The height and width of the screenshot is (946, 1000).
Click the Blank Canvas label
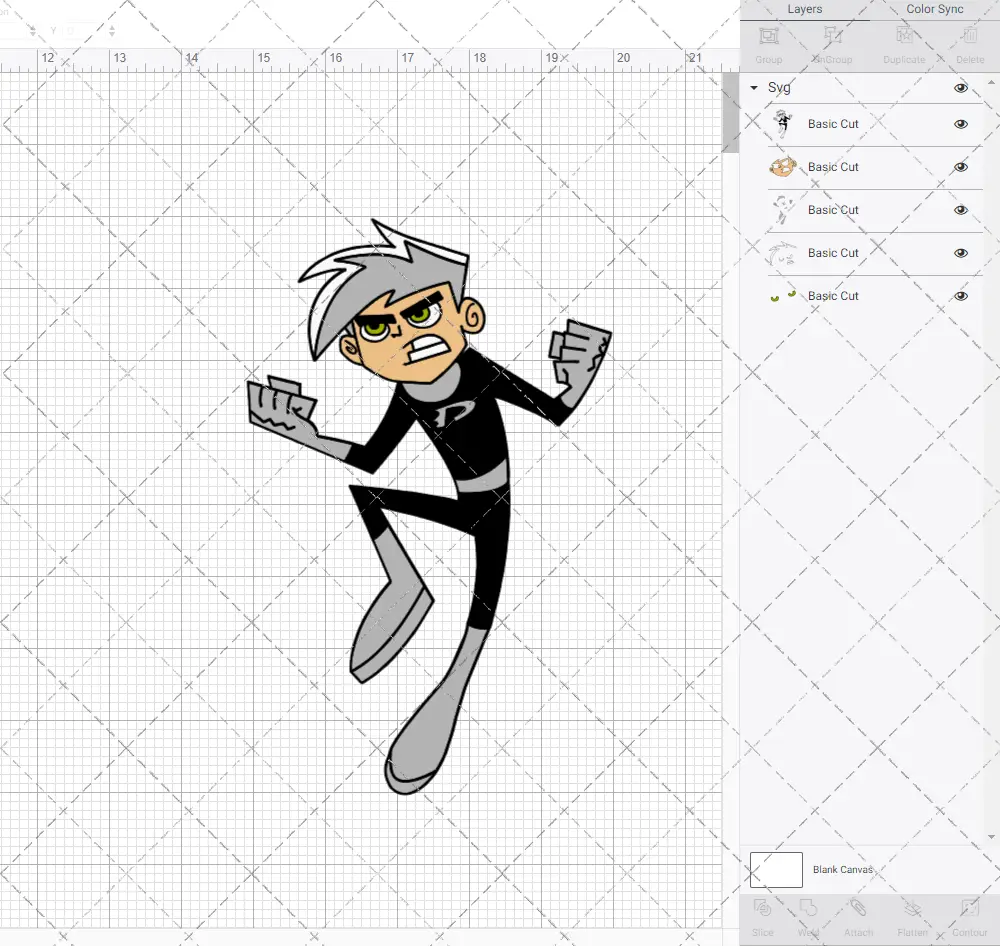(842, 869)
